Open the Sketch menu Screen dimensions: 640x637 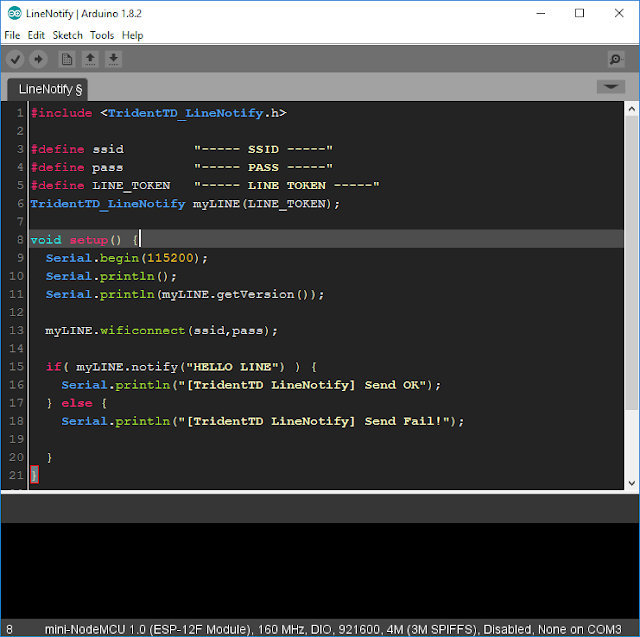68,36
